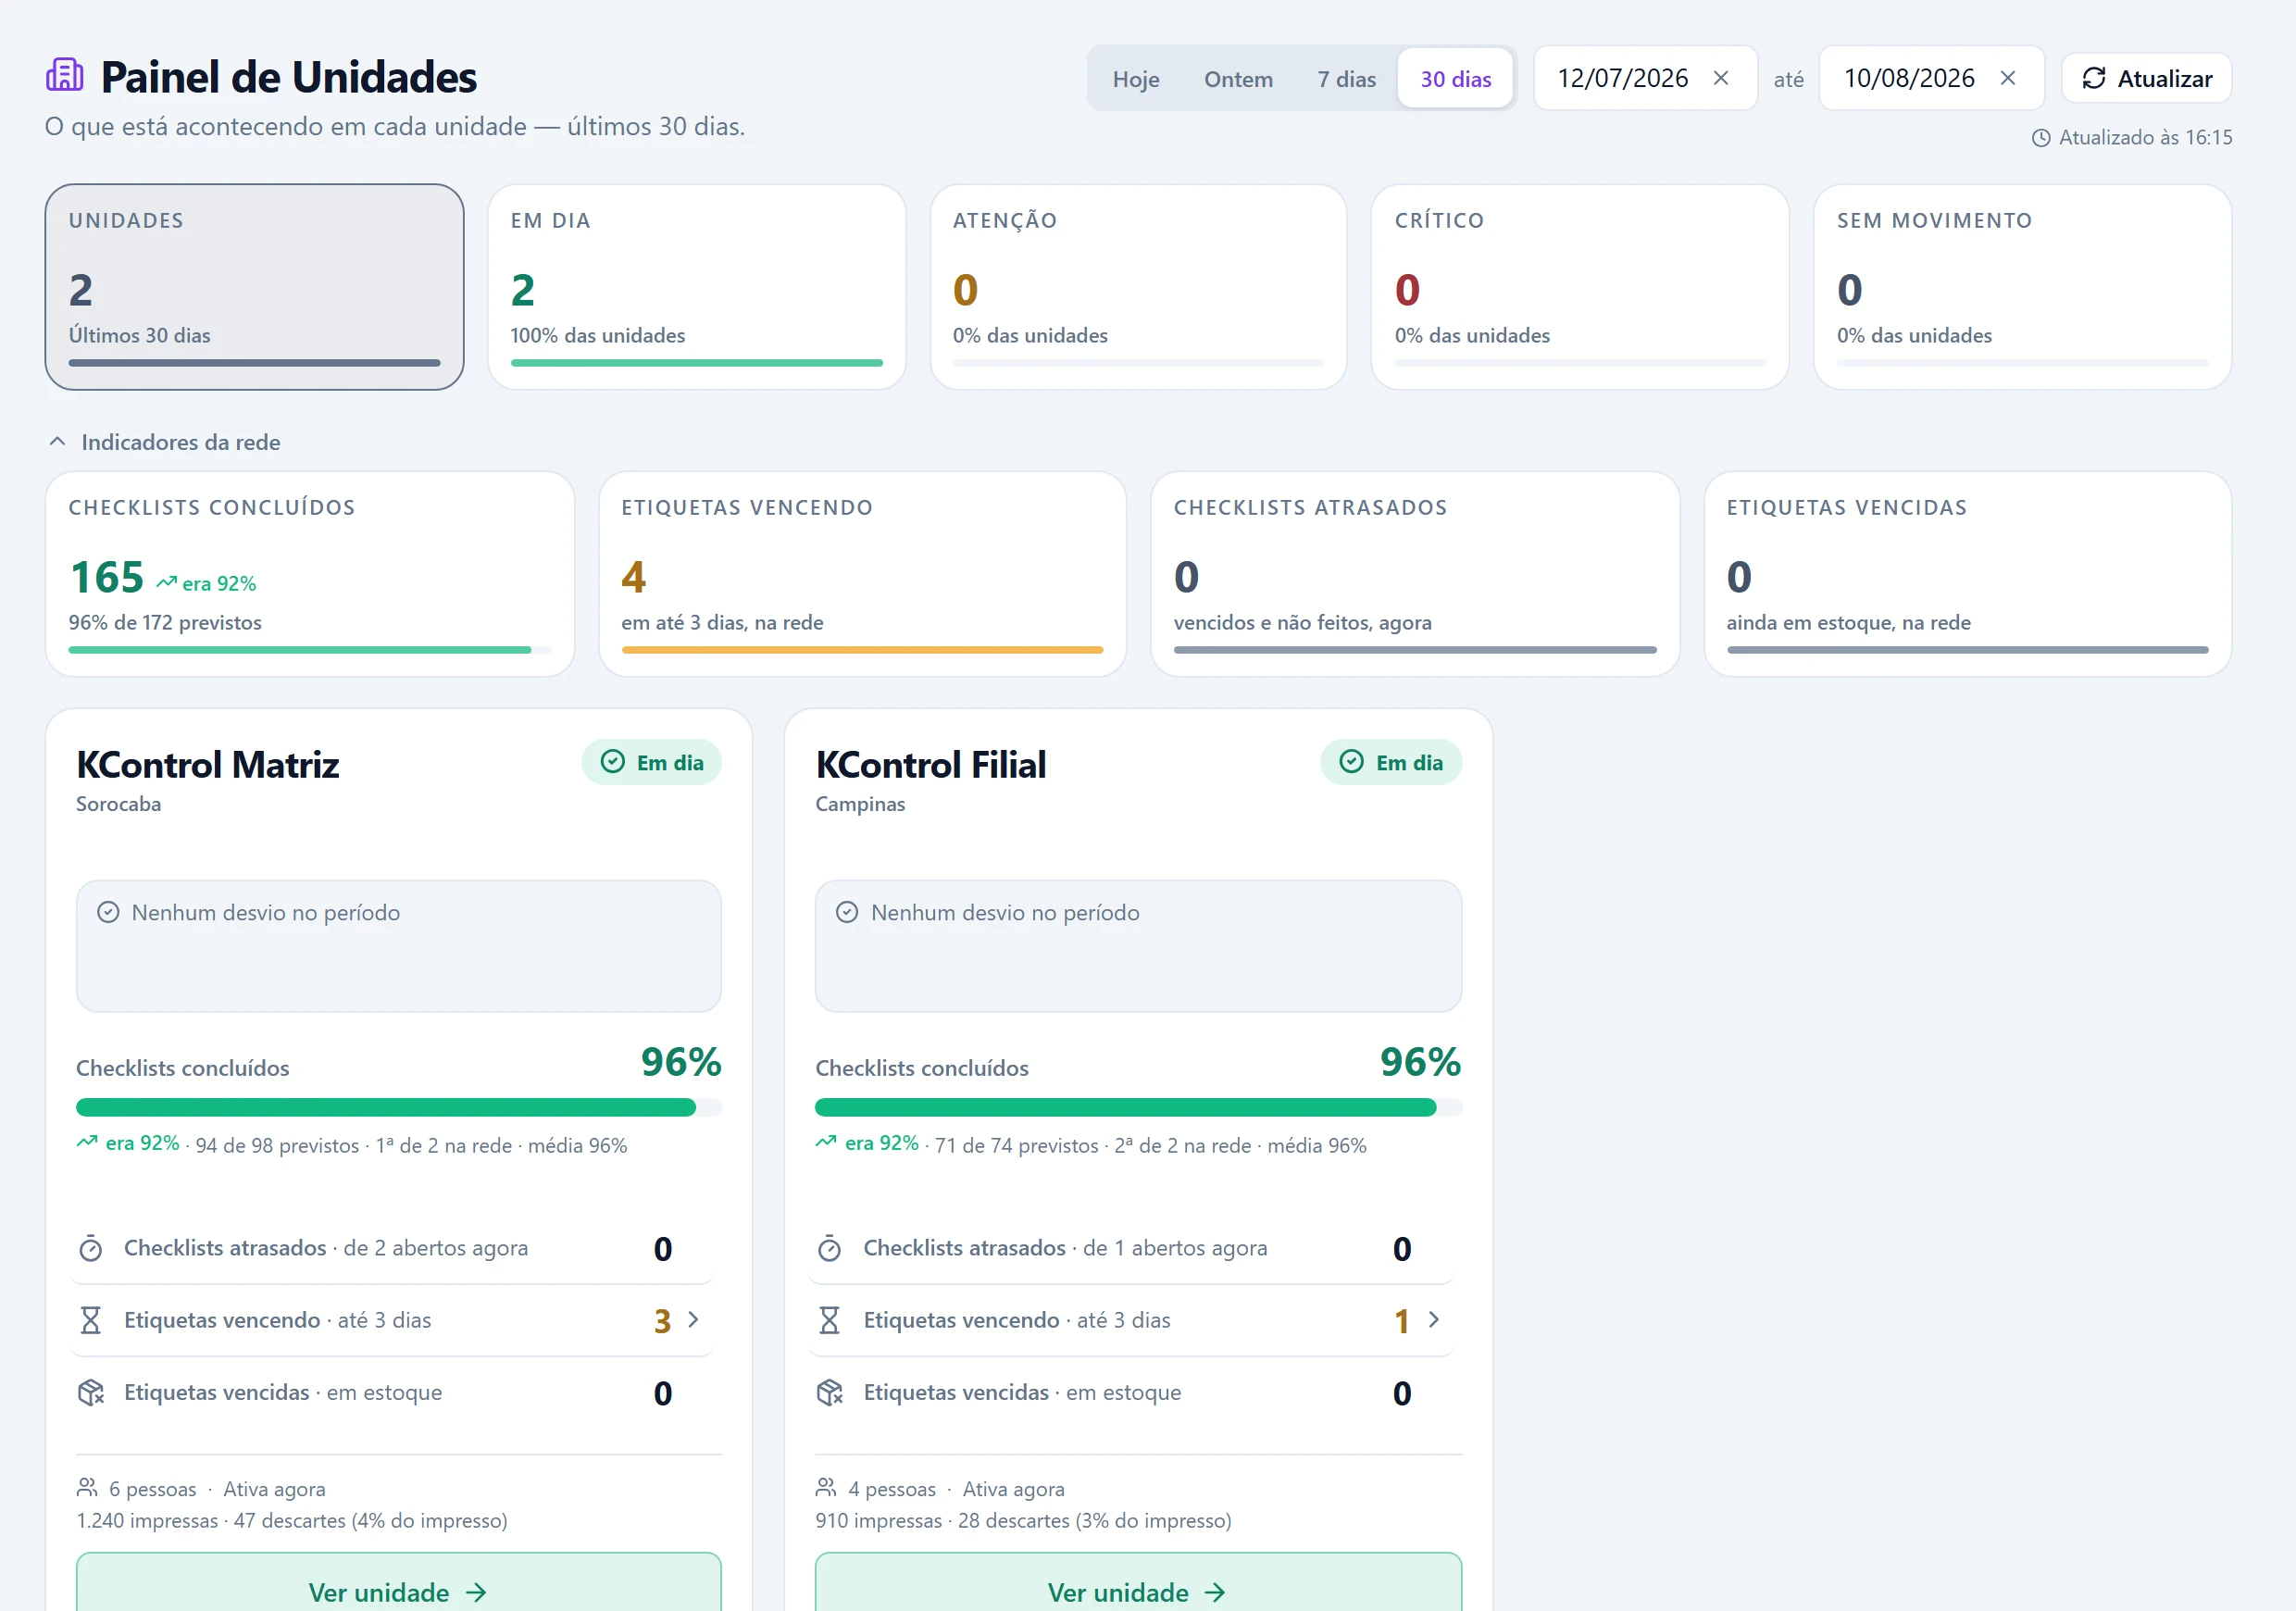The image size is (2296, 1611).
Task: Click the arrow icon in Filial Ver unidade
Action: coord(1215,1592)
